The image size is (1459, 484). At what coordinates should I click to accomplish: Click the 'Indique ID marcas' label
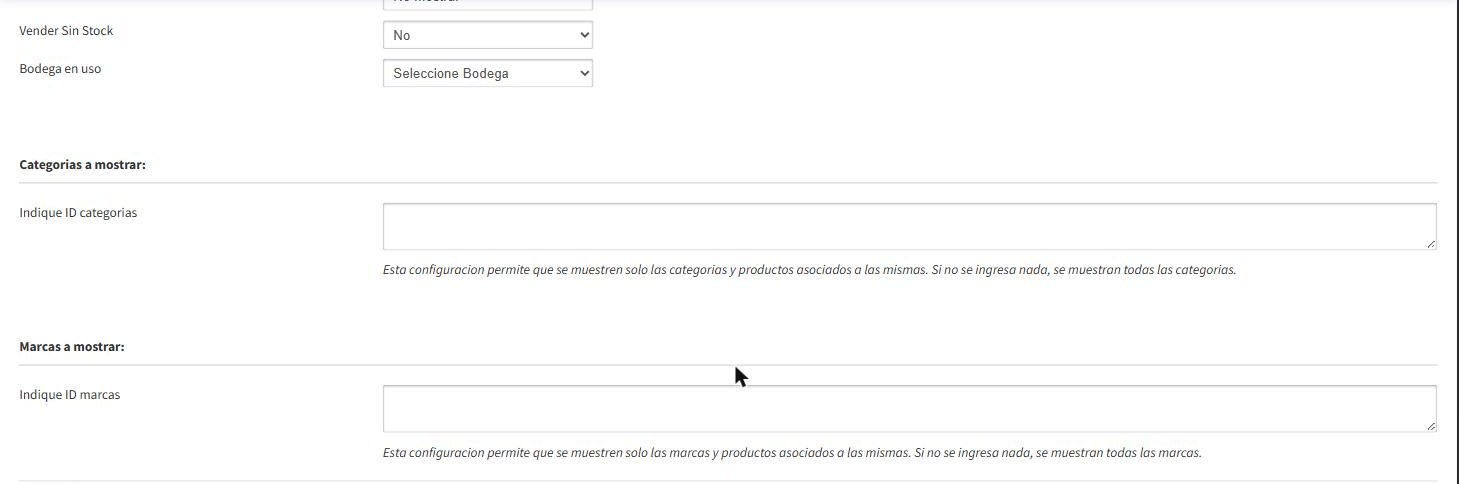click(x=69, y=395)
